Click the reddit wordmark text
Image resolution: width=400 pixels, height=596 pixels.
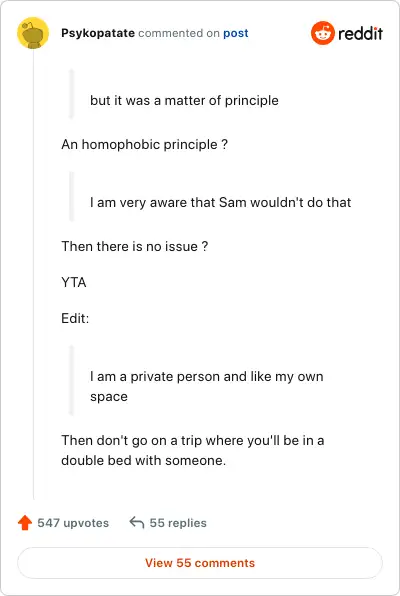[360, 33]
